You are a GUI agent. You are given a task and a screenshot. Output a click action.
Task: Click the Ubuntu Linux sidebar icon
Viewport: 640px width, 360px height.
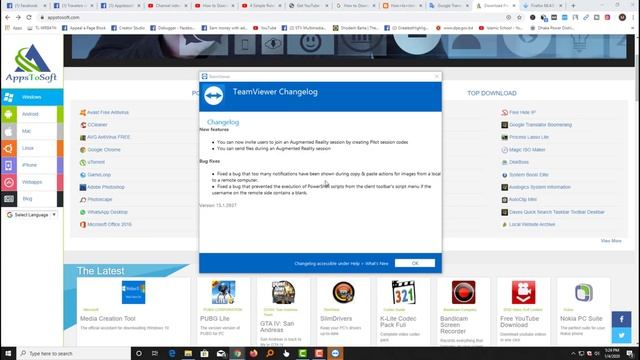coord(9,149)
